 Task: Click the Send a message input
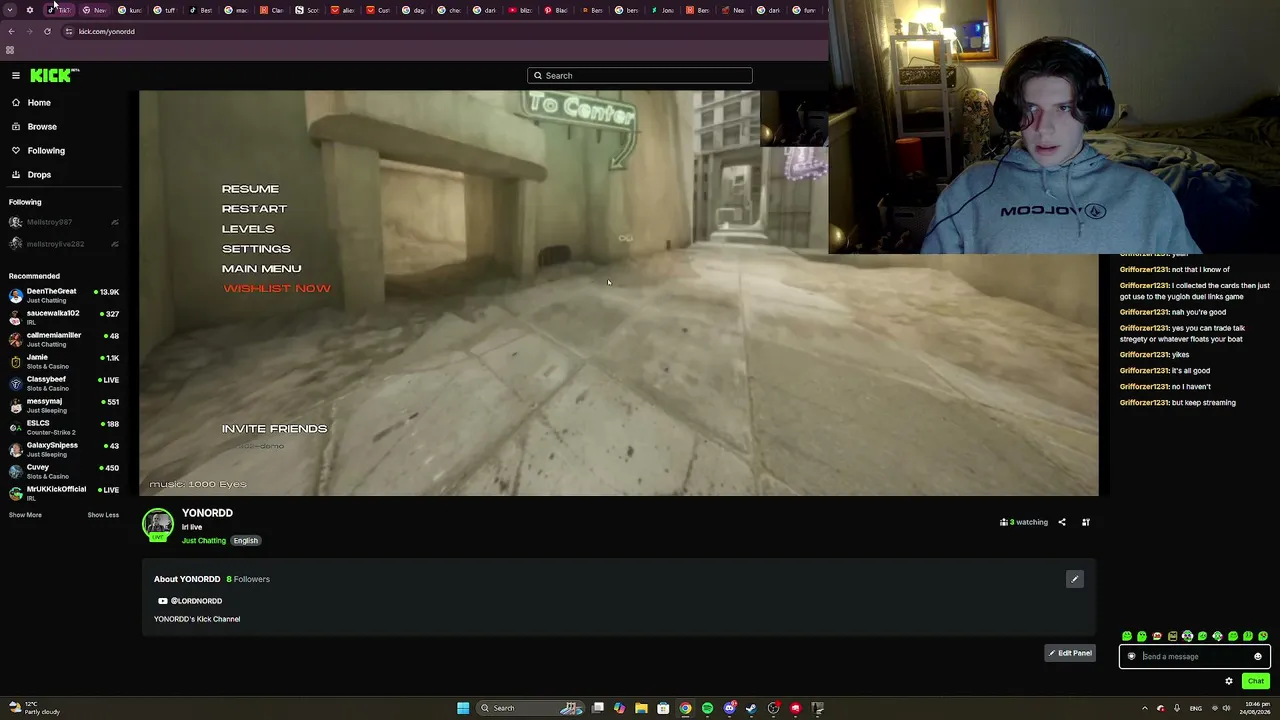pos(1195,657)
